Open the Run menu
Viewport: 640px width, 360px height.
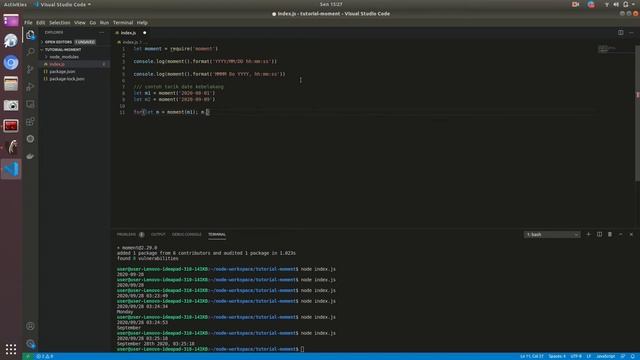point(104,22)
